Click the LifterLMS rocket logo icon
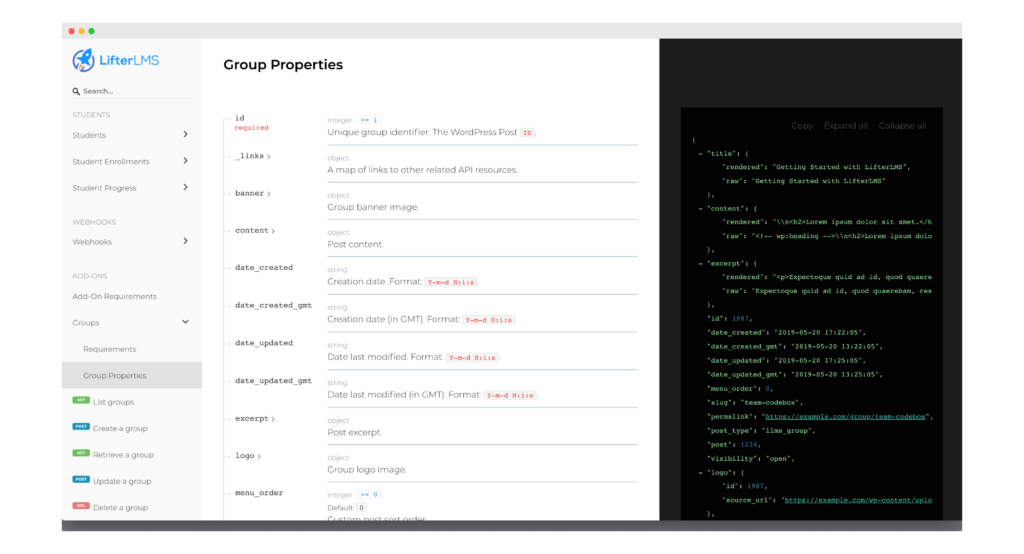The height and width of the screenshot is (554, 1024). click(83, 60)
